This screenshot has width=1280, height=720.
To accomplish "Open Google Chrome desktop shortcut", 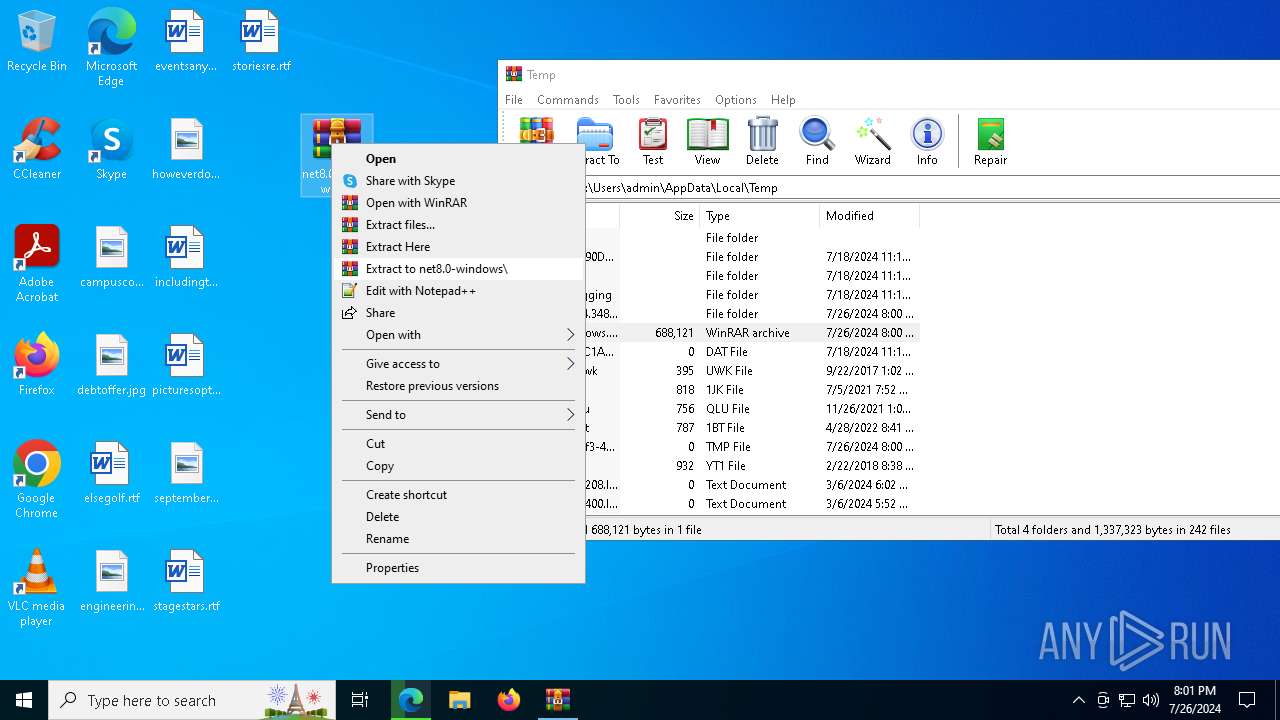I will click(x=37, y=480).
